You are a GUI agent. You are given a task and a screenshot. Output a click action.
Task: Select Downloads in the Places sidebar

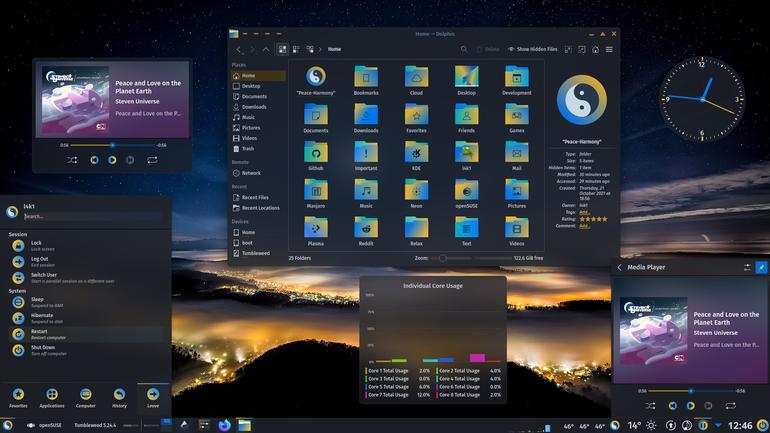(254, 107)
